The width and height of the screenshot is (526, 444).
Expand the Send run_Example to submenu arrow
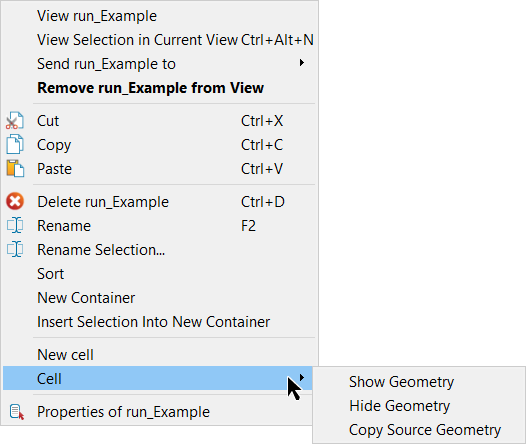point(302,63)
